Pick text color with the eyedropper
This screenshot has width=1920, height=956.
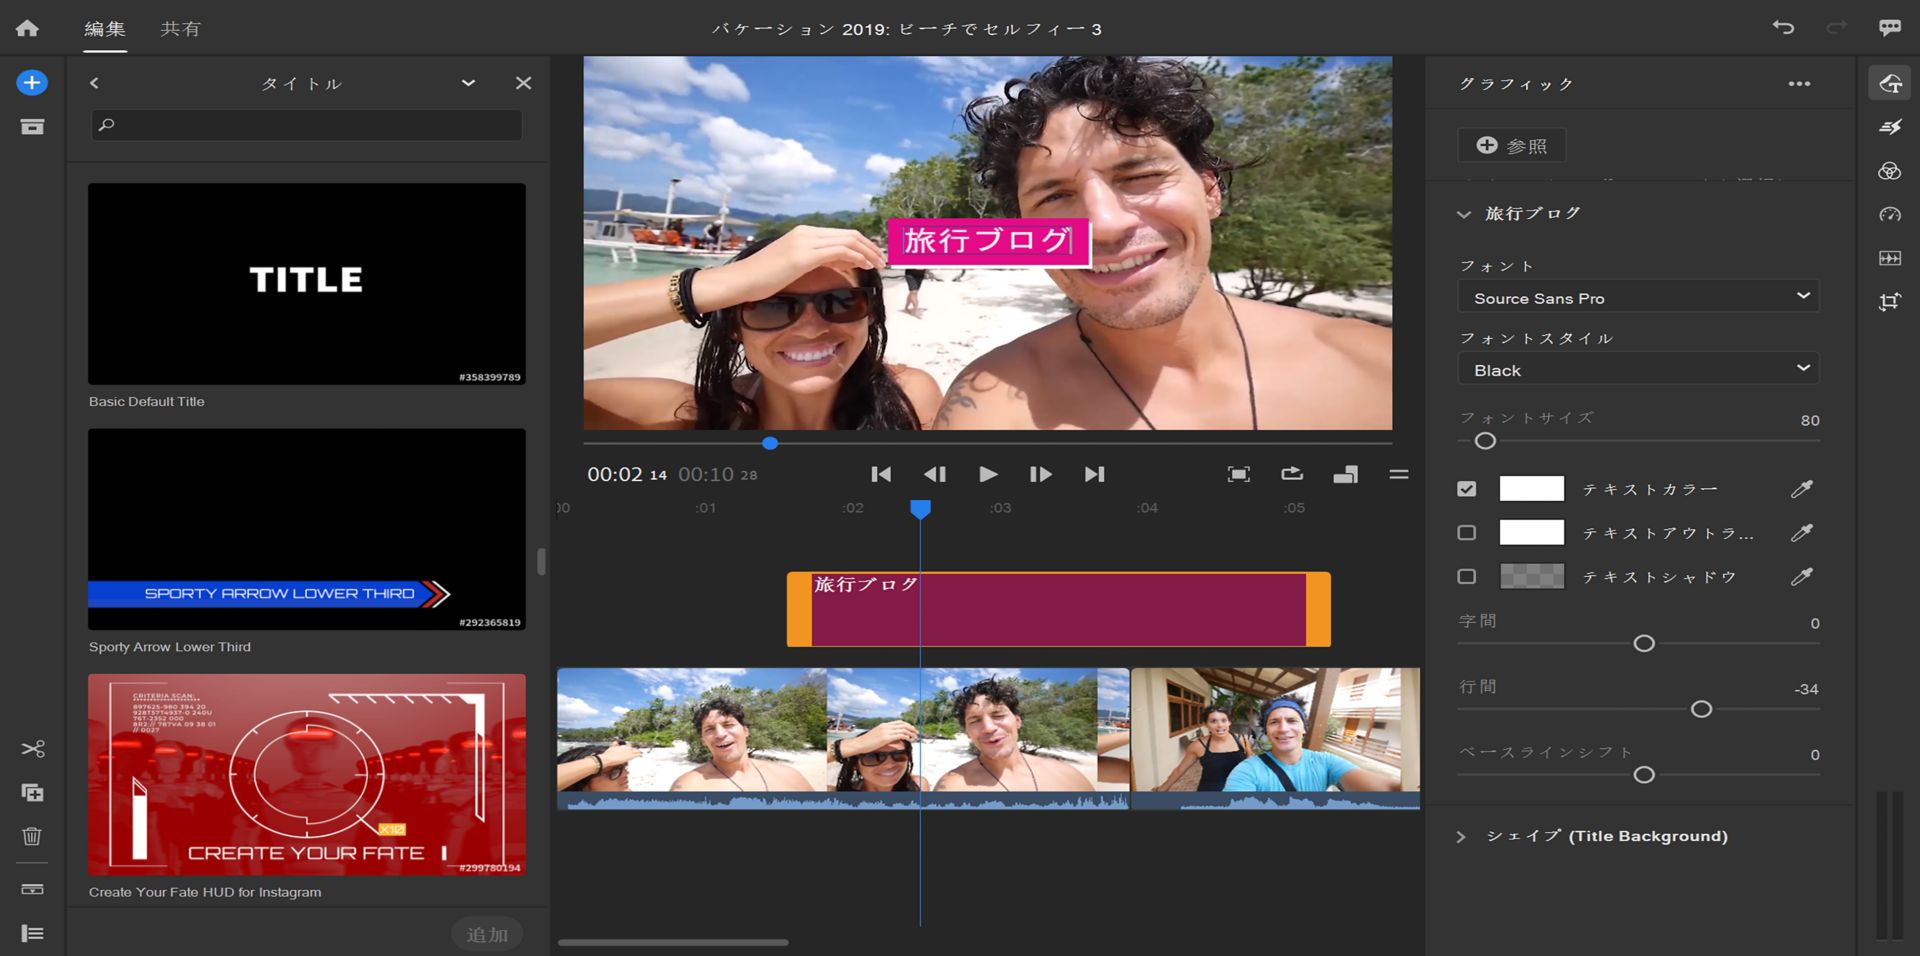point(1801,489)
